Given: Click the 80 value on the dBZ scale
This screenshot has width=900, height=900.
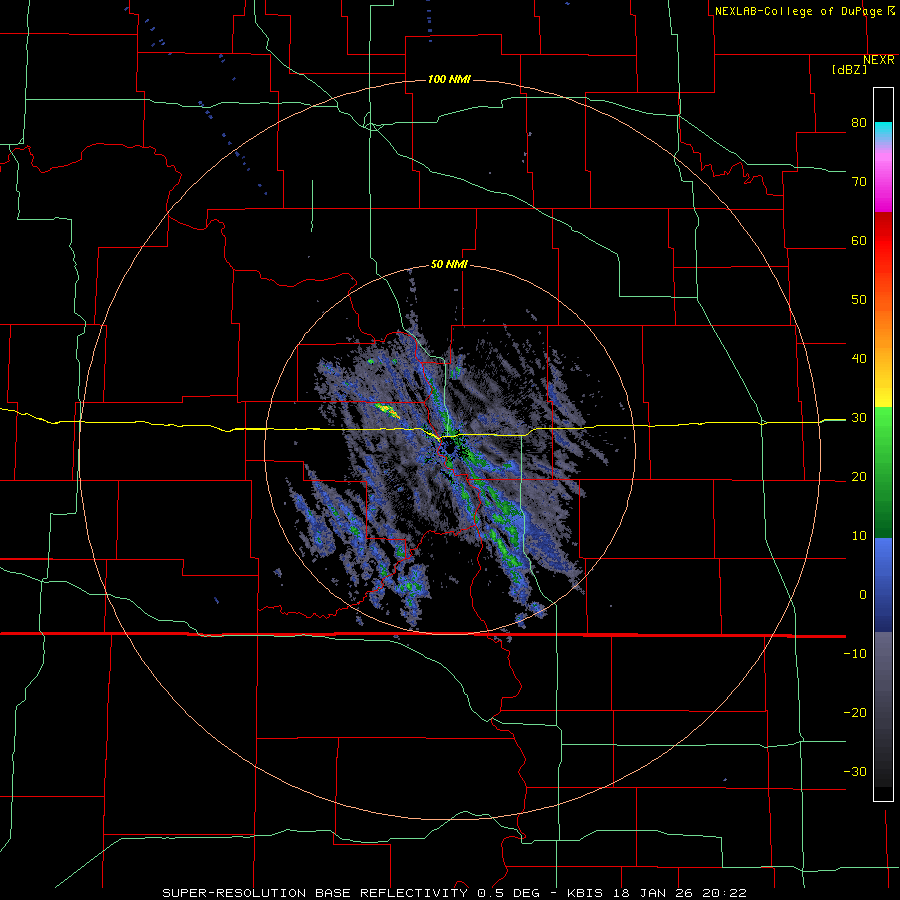Looking at the screenshot, I should click(859, 123).
